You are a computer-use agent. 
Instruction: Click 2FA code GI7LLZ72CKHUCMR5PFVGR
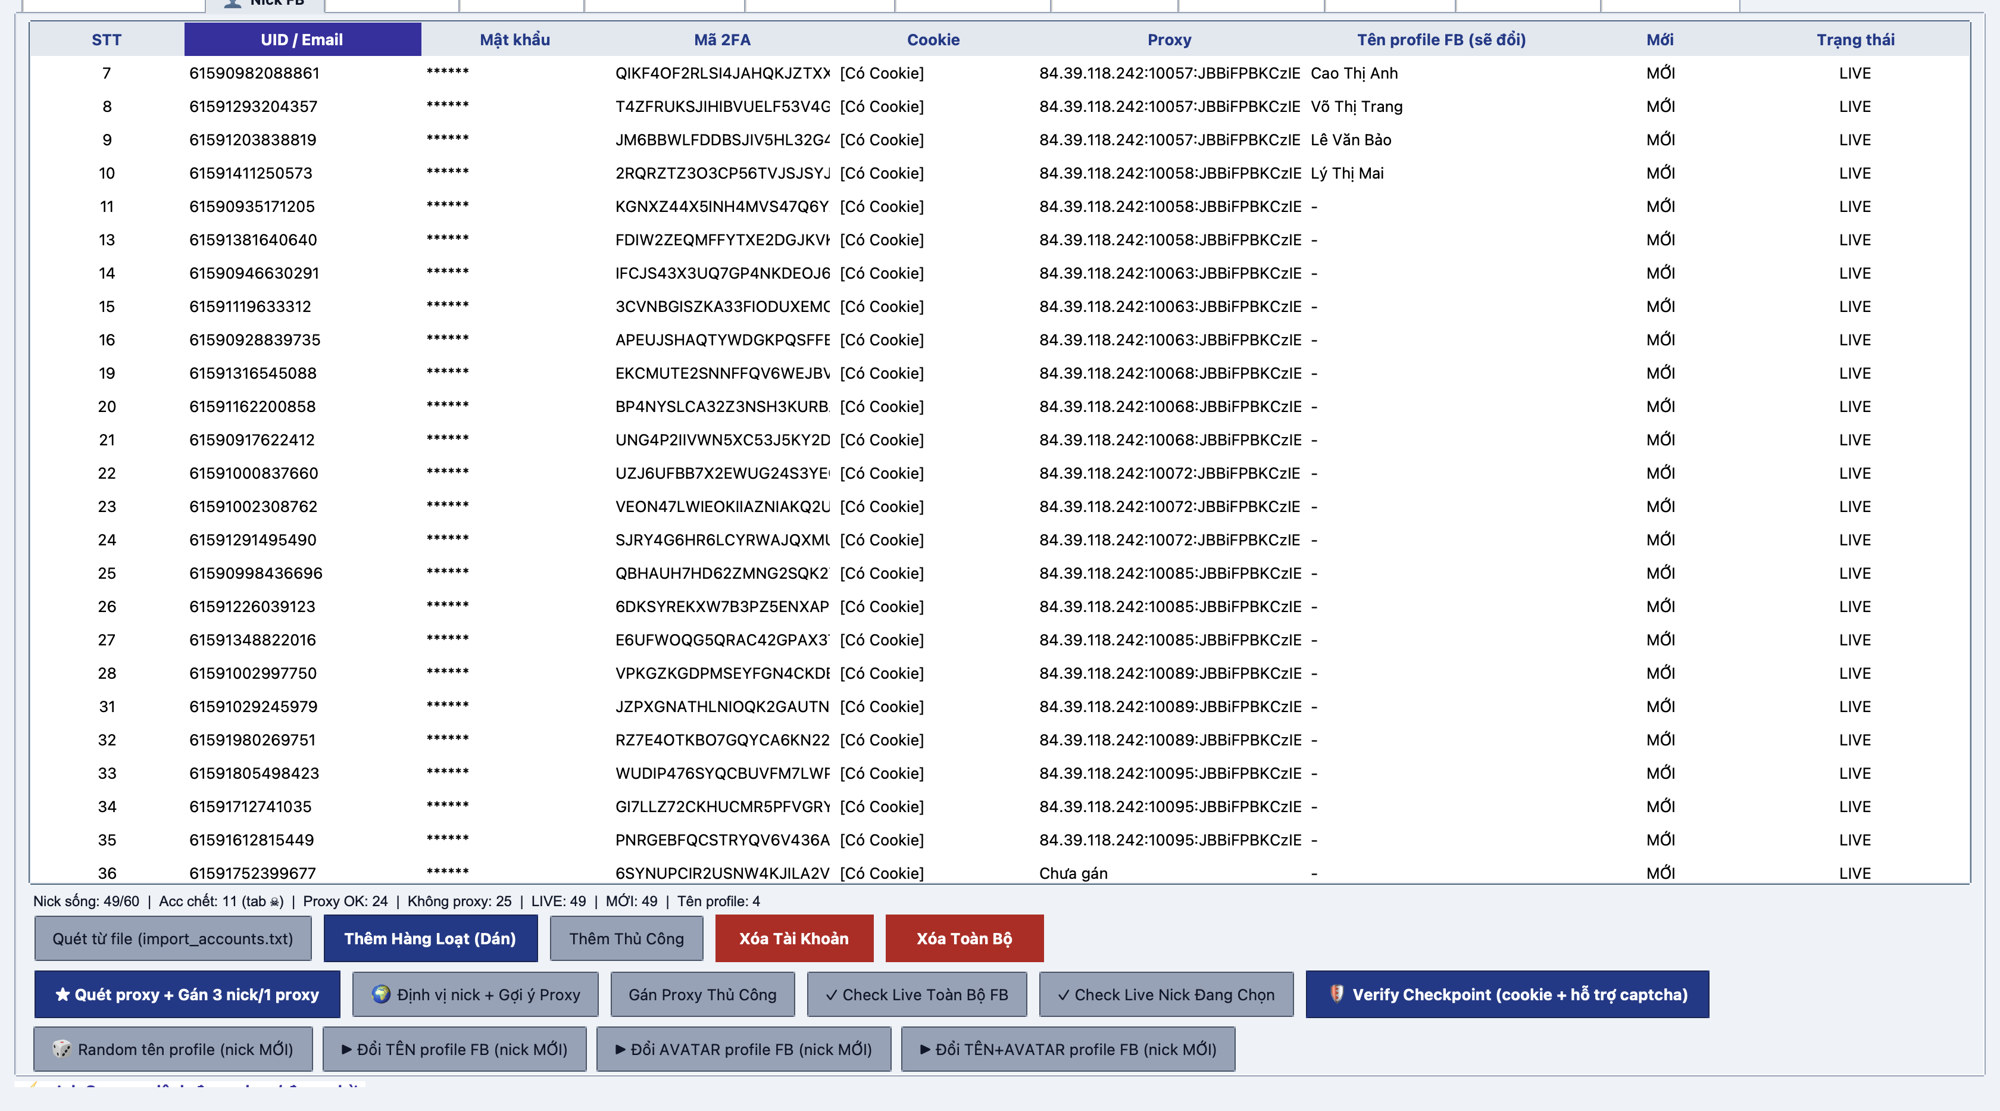coord(722,806)
